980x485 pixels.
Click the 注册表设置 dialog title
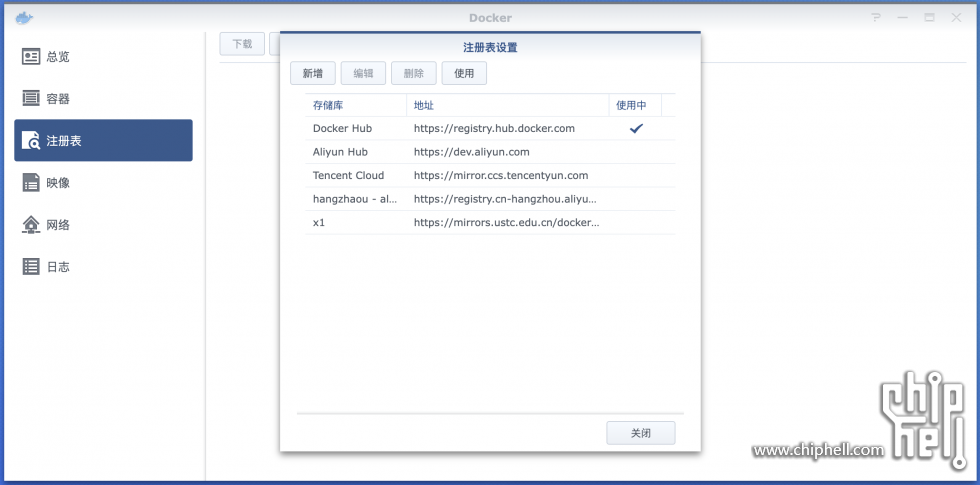(490, 48)
